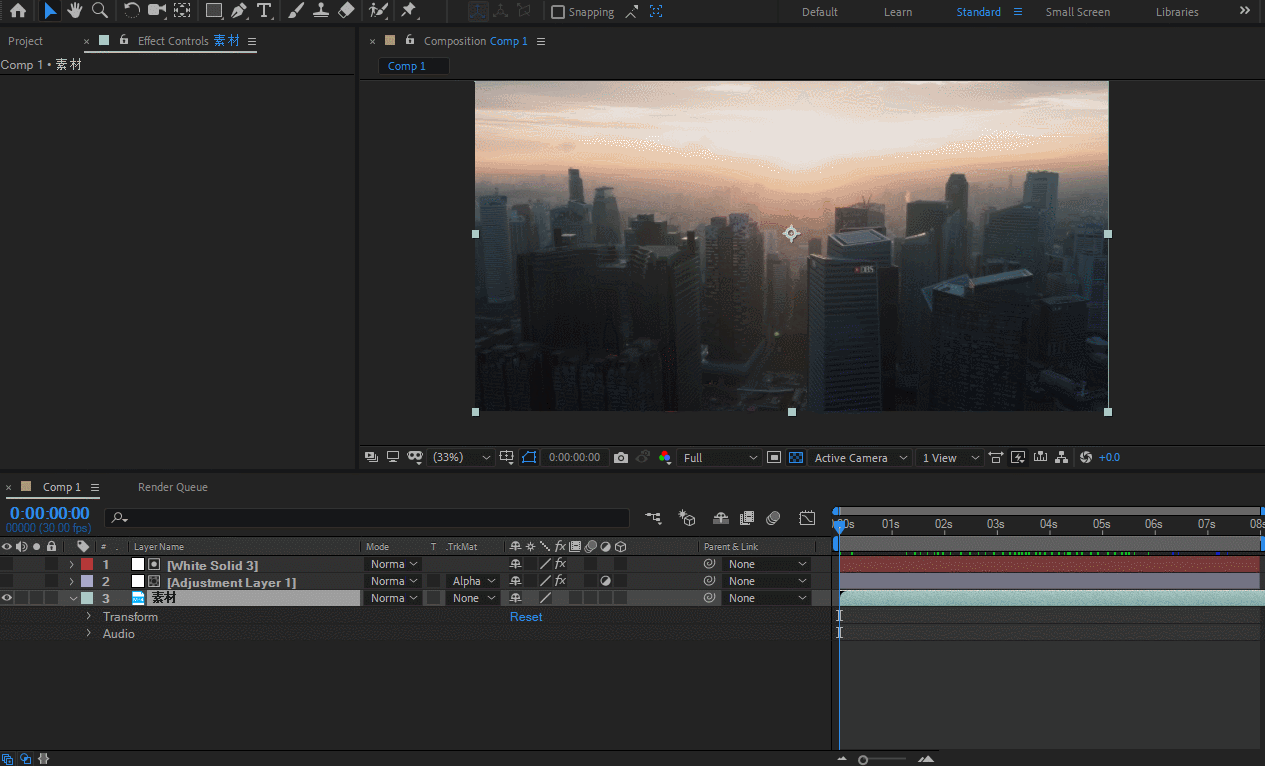Select the Rectangle shape tool
Screen dimensions: 1265x766
[x=213, y=11]
